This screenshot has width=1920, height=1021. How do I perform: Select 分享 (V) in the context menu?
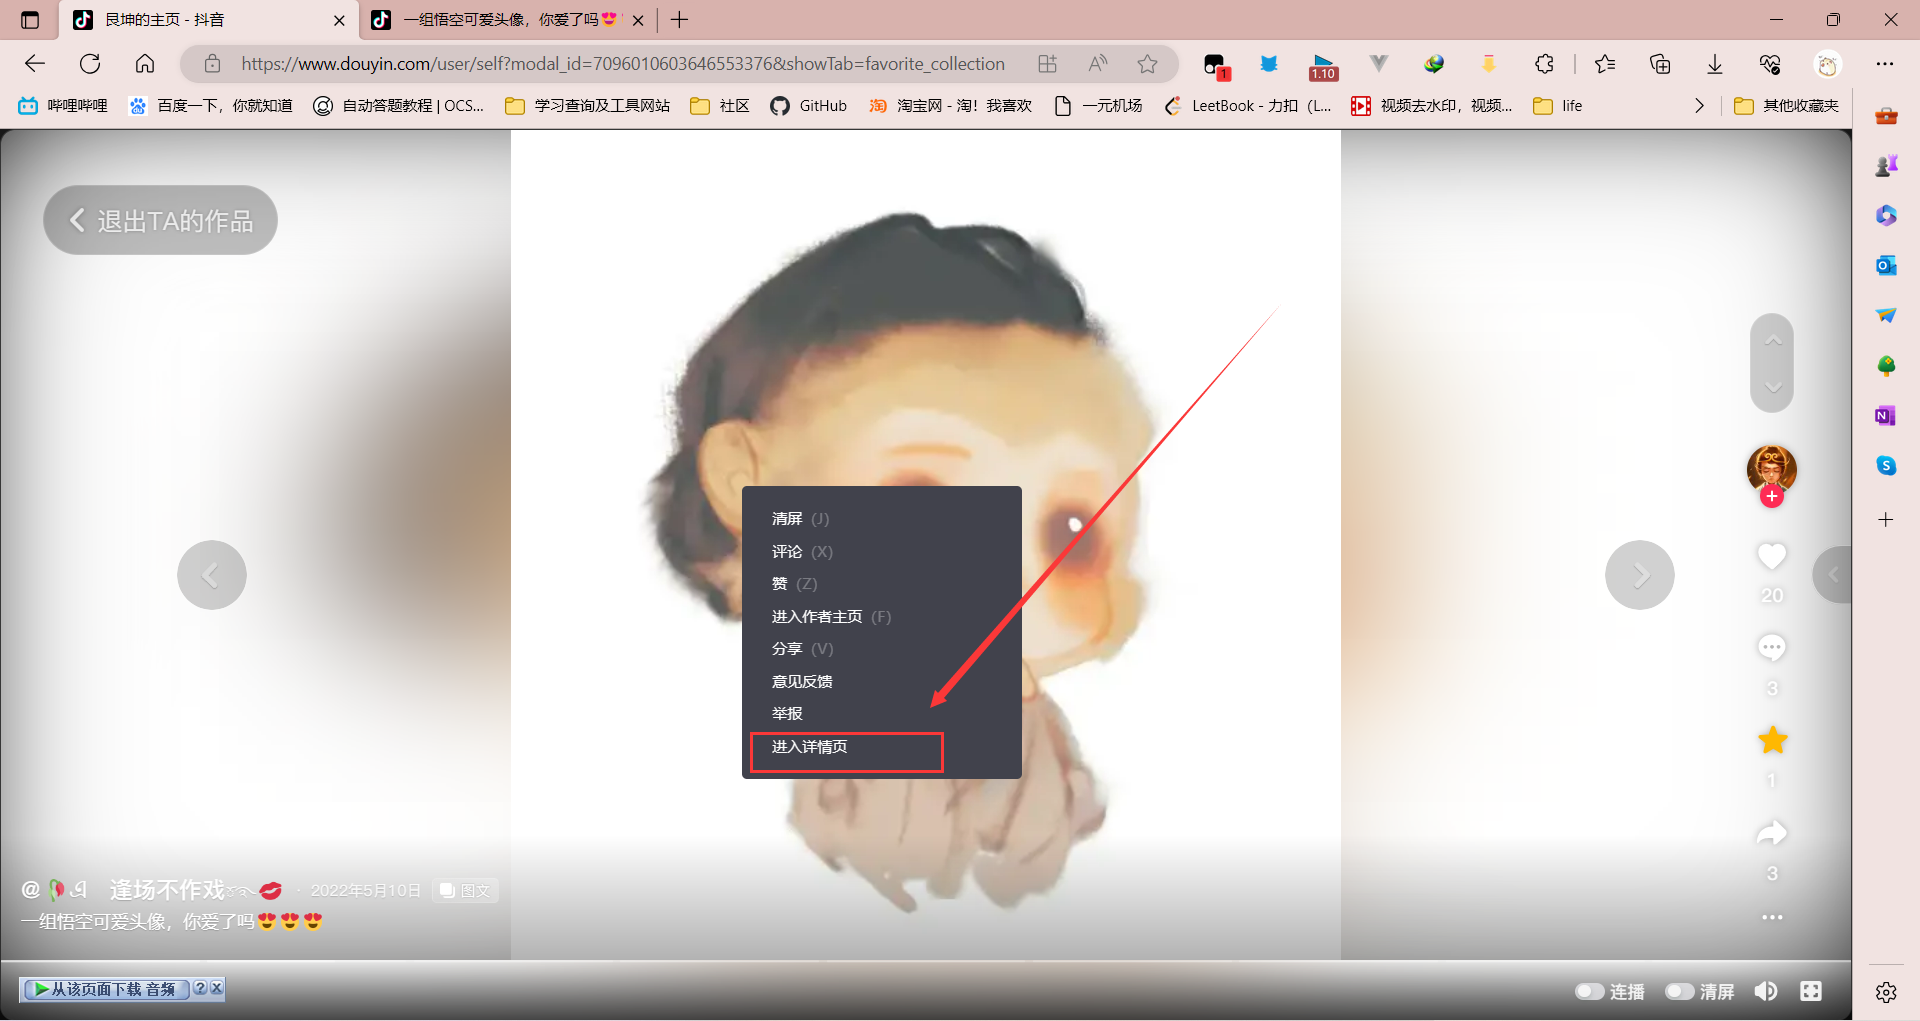tap(802, 649)
